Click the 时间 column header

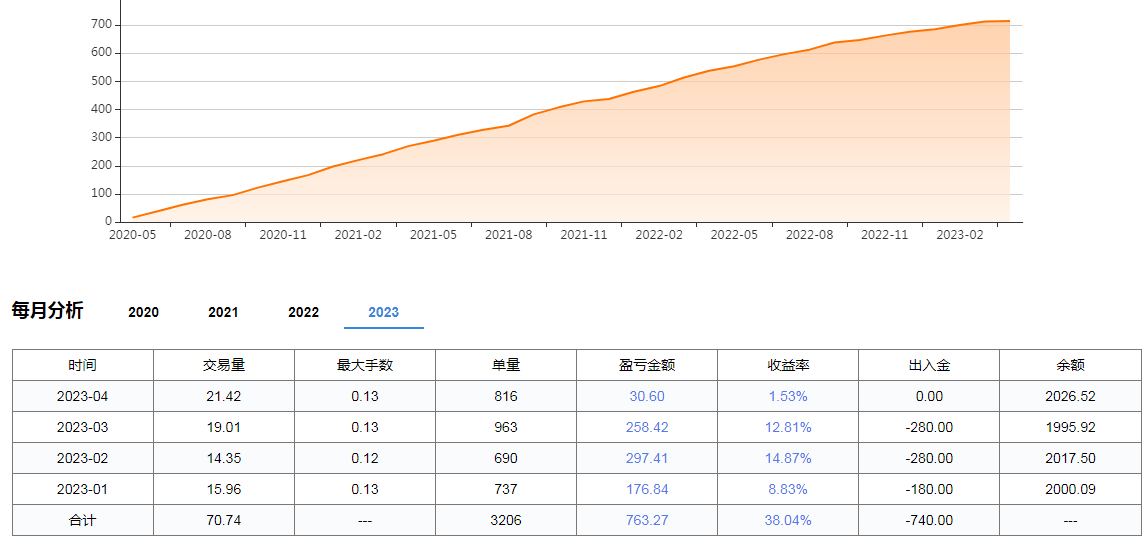(83, 365)
